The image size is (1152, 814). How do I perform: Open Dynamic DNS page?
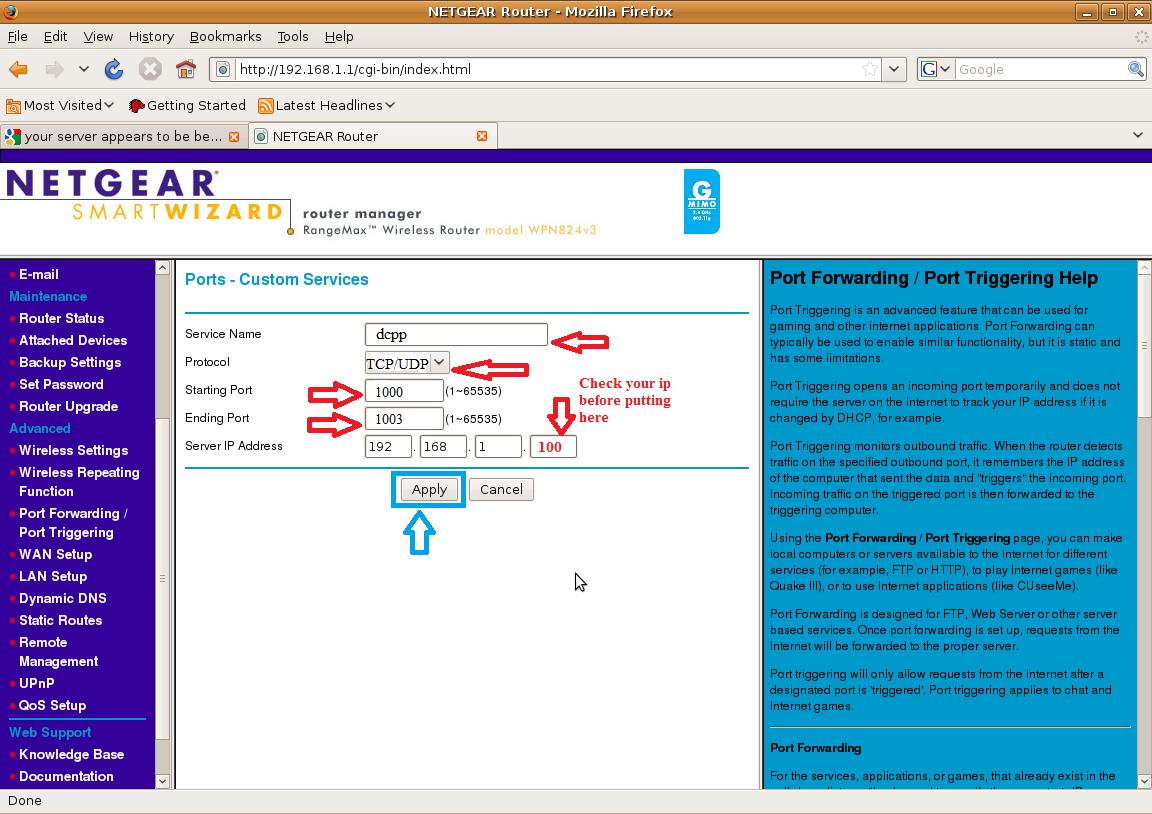click(x=62, y=599)
